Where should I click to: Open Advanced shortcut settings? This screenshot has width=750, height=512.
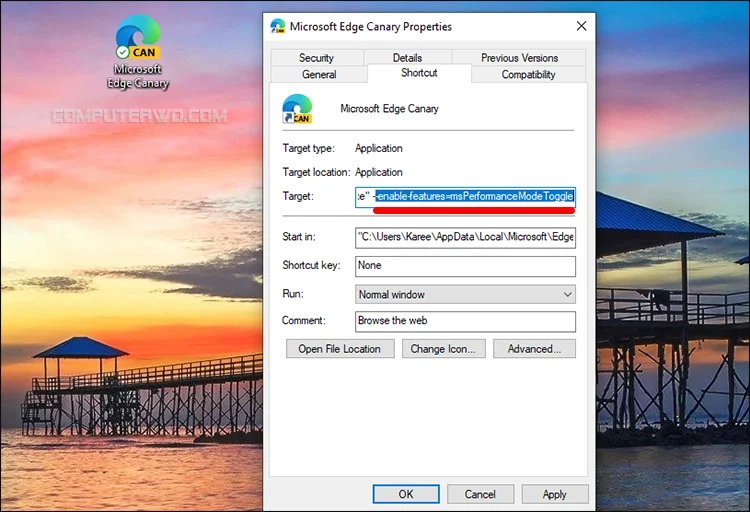[534, 349]
